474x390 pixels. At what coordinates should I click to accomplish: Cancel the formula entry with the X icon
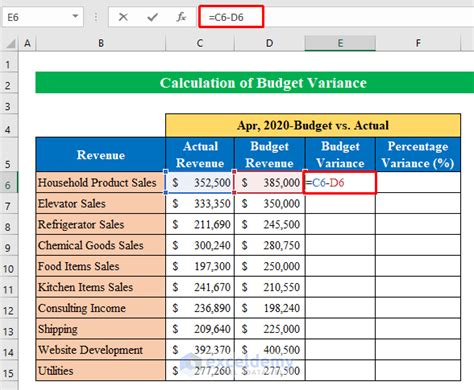123,17
